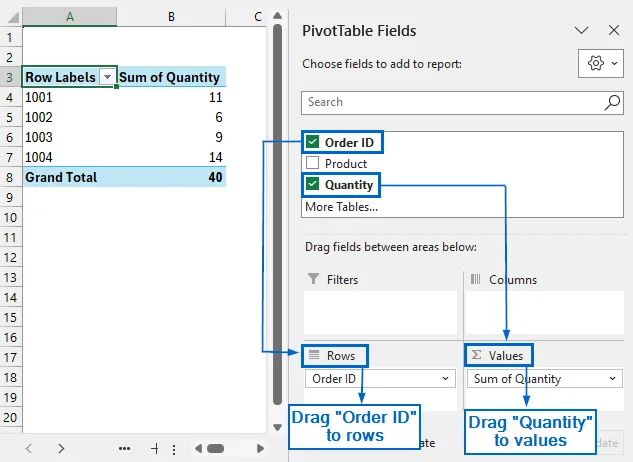Click the vertical scrollbar down arrow

[277, 427]
